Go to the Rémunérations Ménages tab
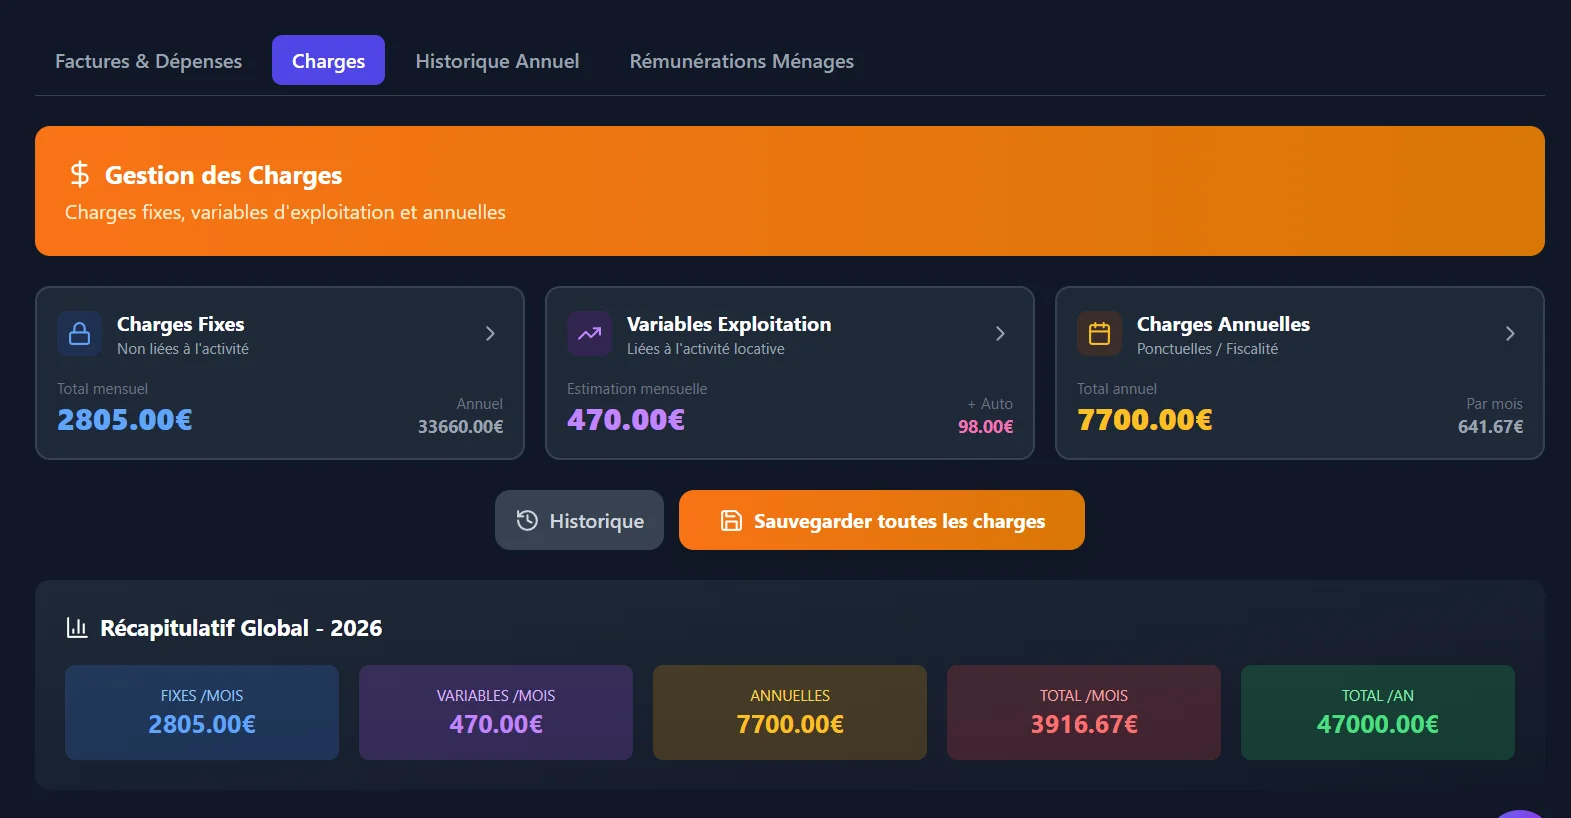 [x=741, y=61]
